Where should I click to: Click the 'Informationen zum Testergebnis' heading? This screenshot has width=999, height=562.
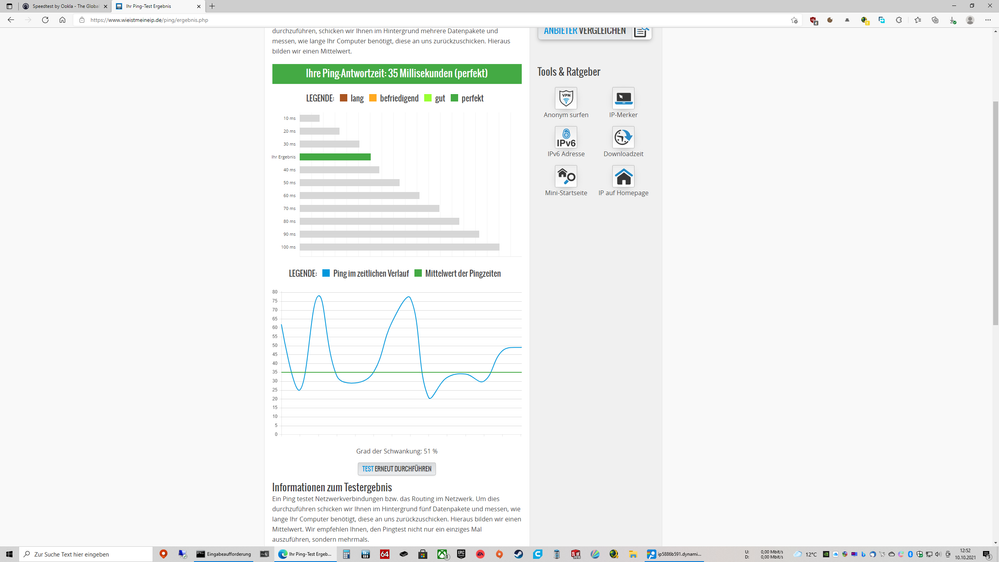point(332,487)
